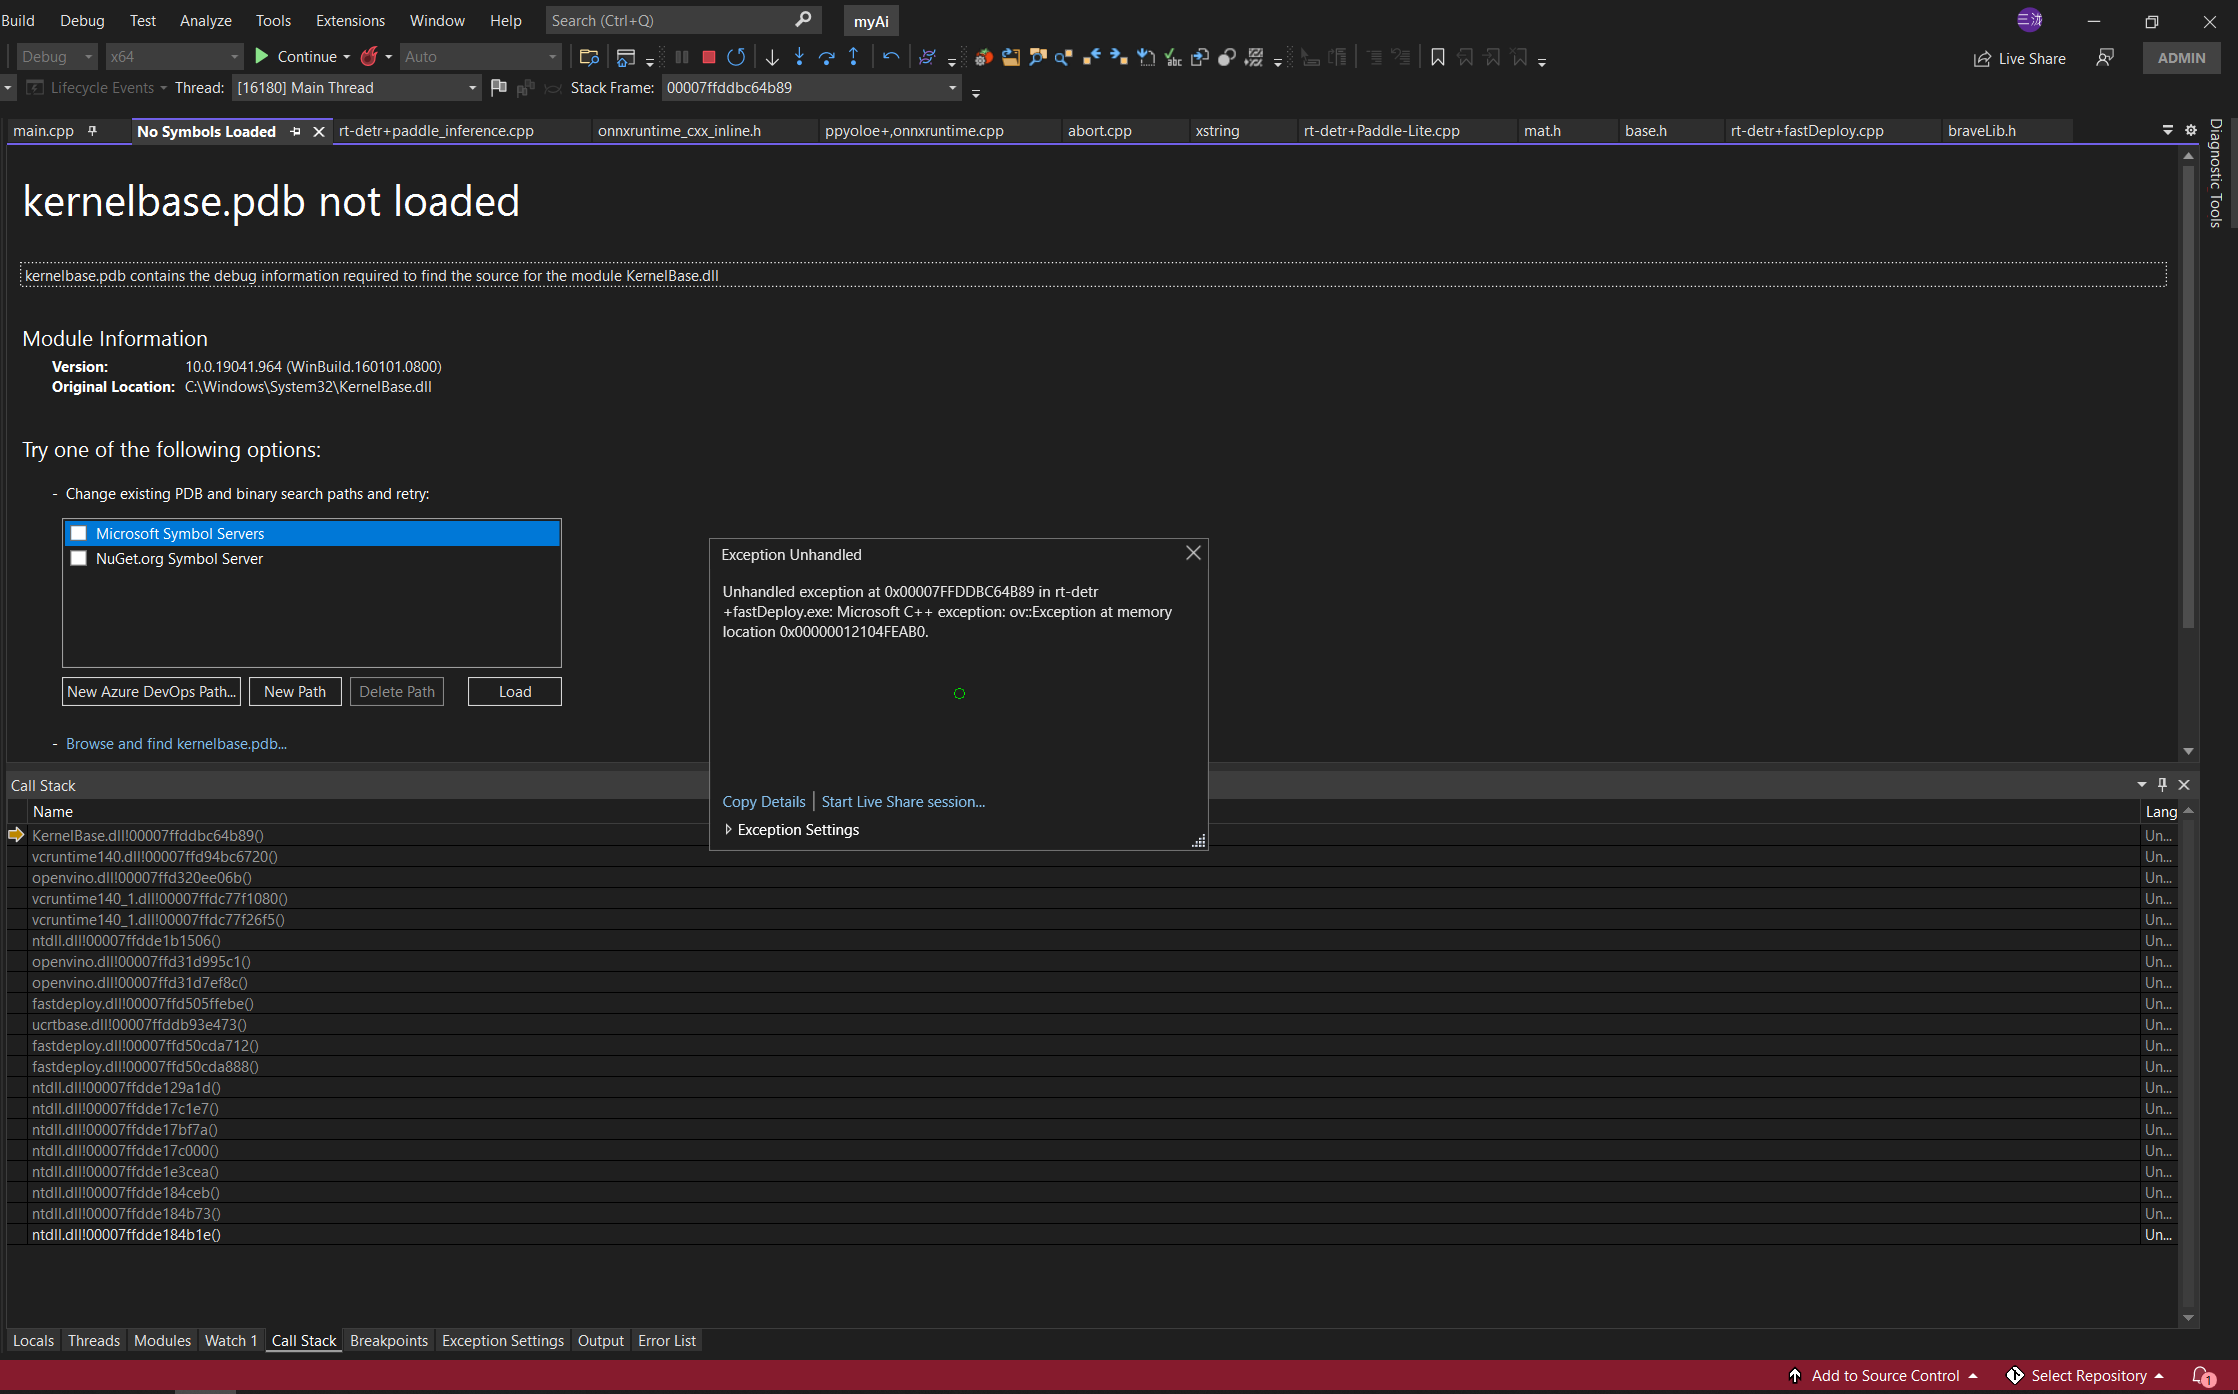This screenshot has width=2238, height=1394.
Task: Click the Hot Reload flame icon
Action: (369, 57)
